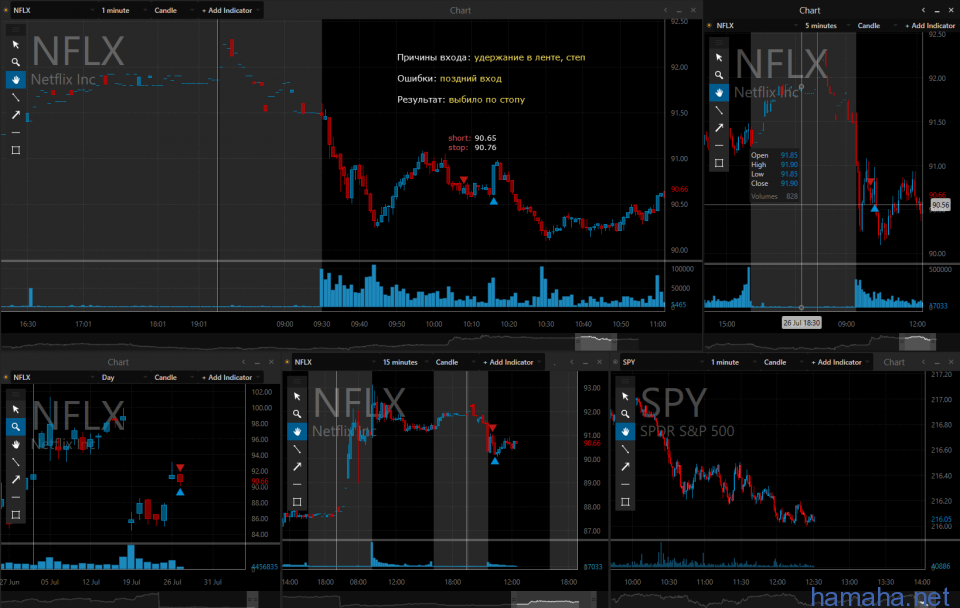Activate the zoom magnifier in NFLX 1 minute chart

[x=16, y=62]
